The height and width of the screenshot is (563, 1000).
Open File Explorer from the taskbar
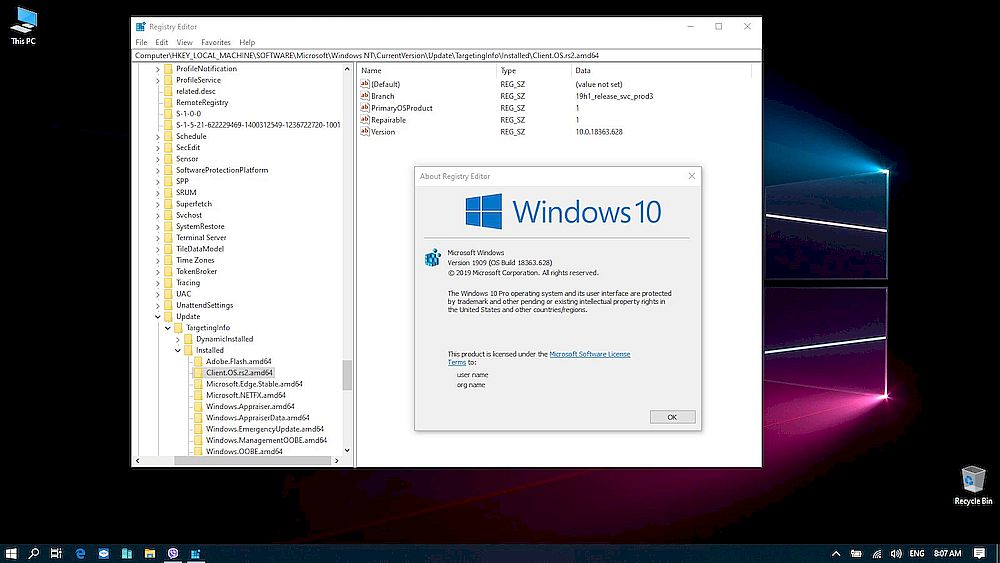click(x=150, y=553)
